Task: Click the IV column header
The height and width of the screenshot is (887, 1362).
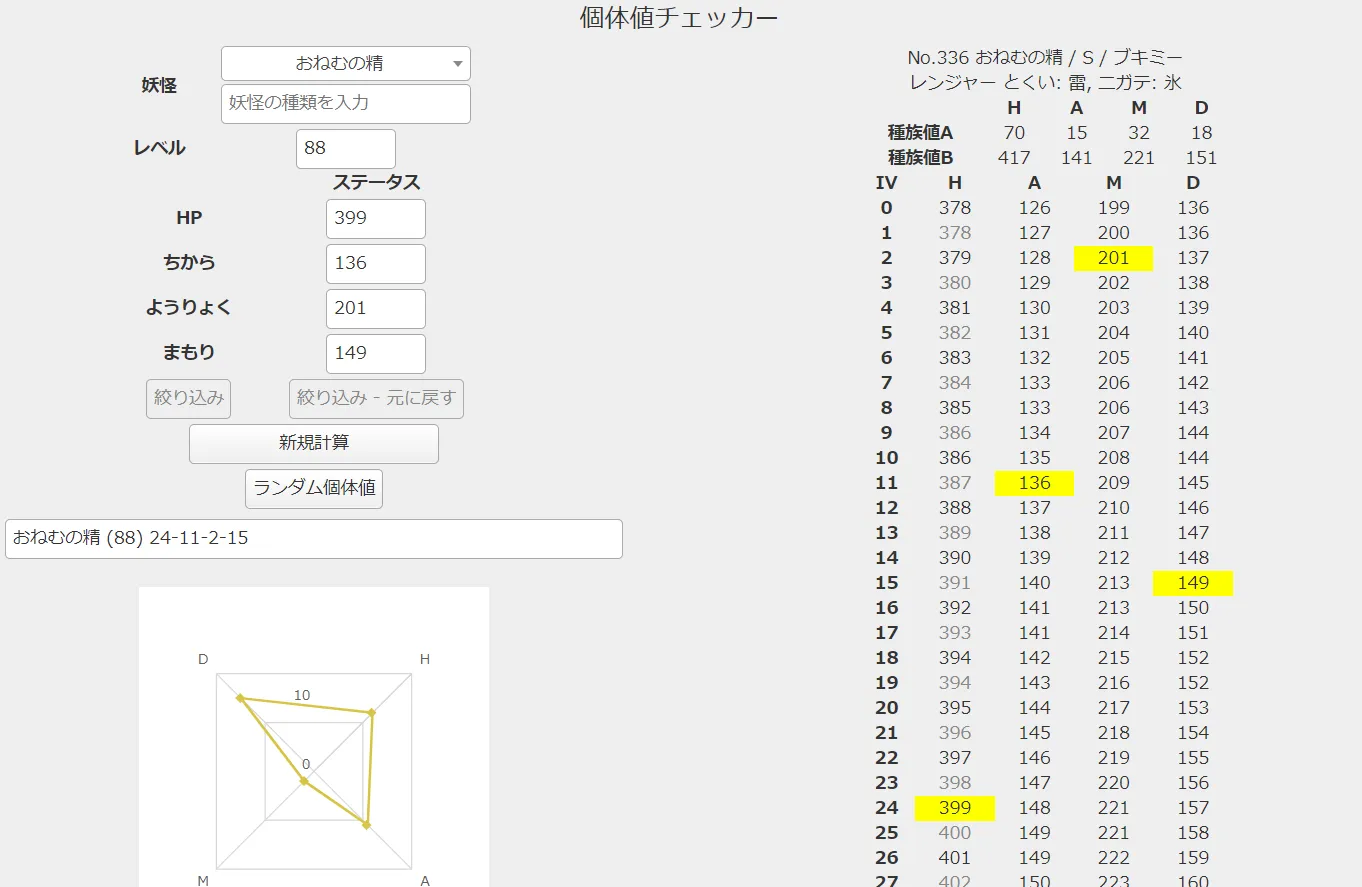Action: pyautogui.click(x=886, y=183)
